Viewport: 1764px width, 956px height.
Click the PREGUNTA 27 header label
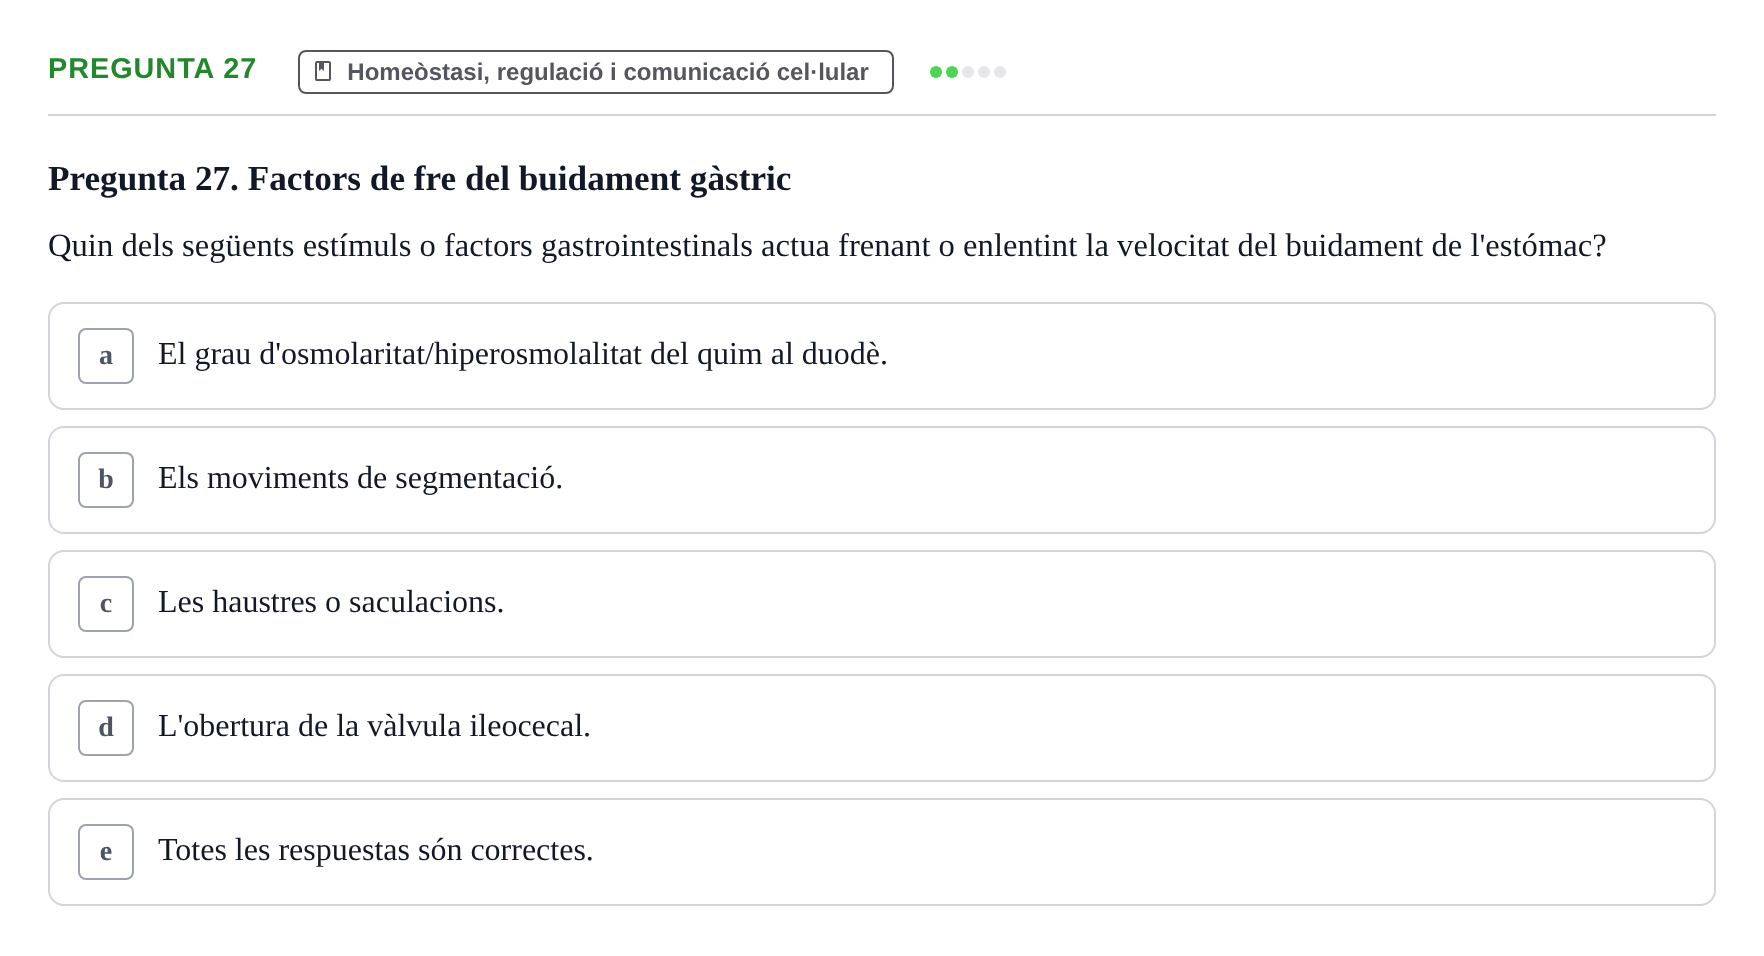(x=152, y=69)
